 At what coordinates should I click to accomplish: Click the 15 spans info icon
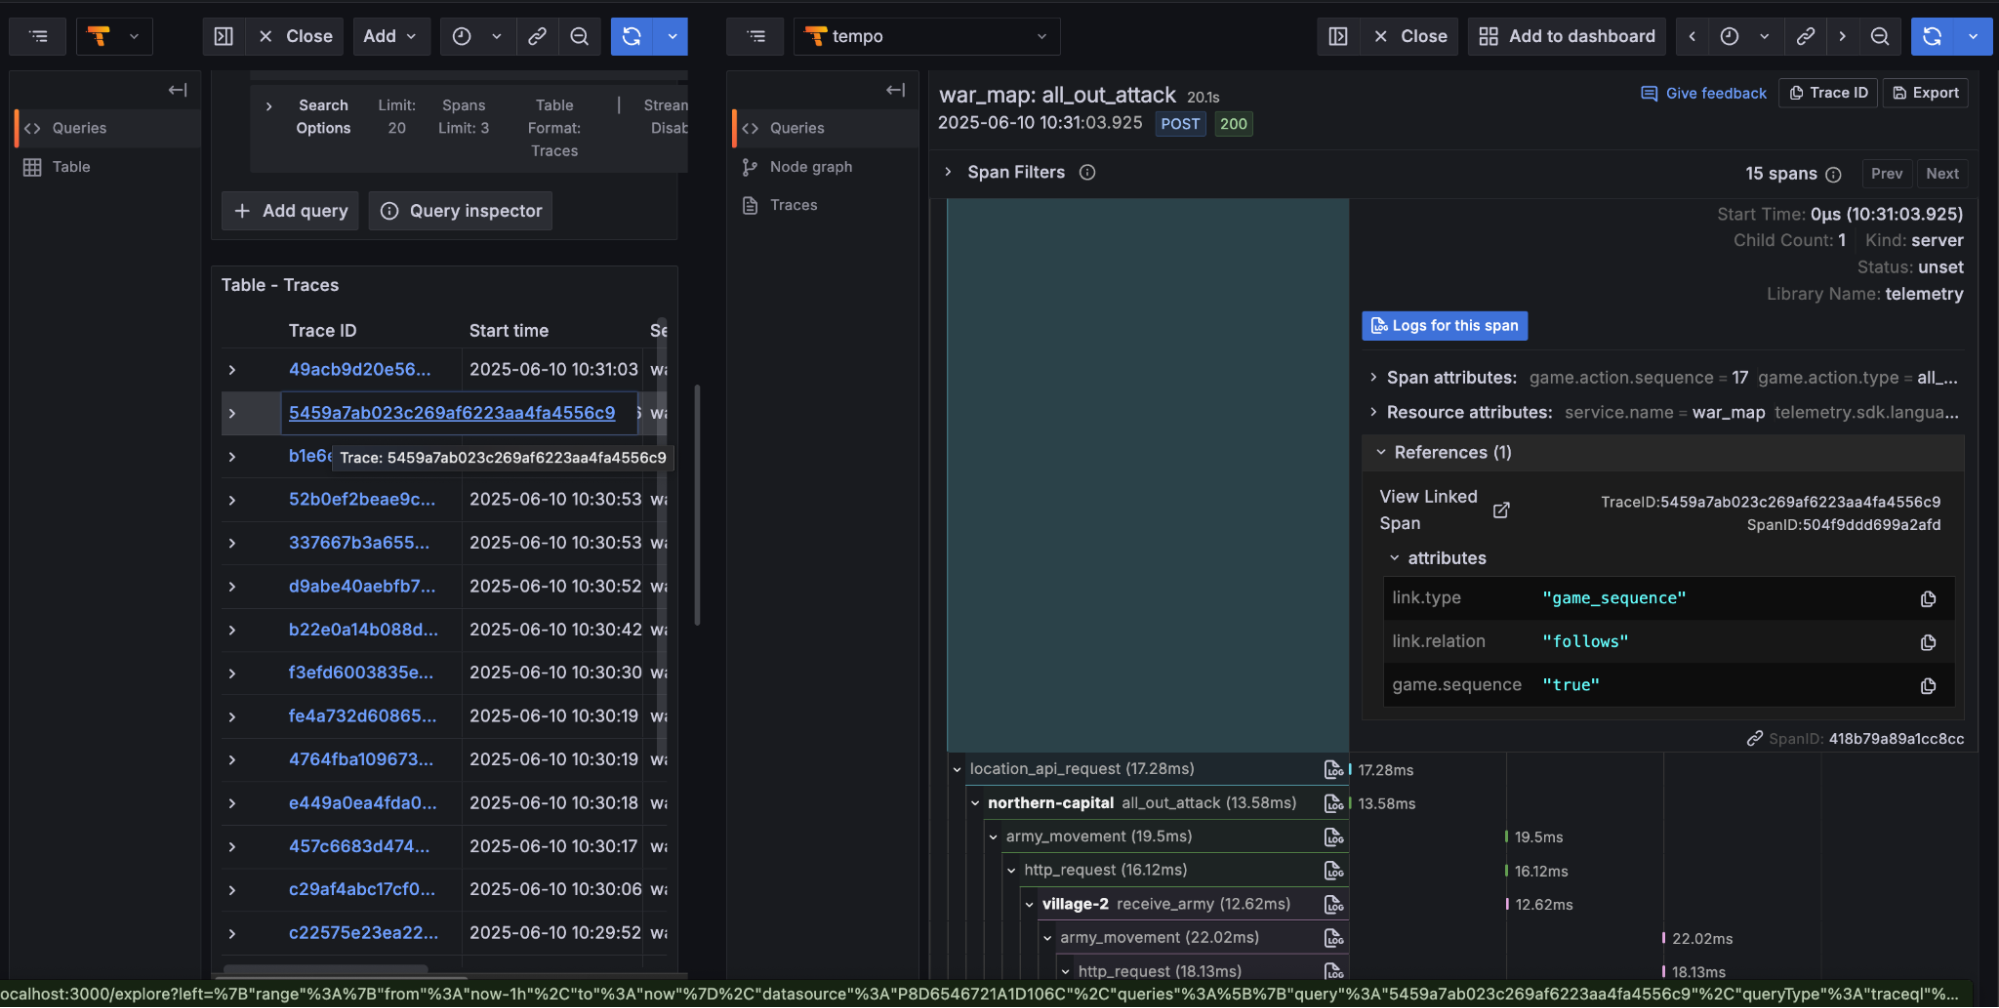pos(1833,174)
